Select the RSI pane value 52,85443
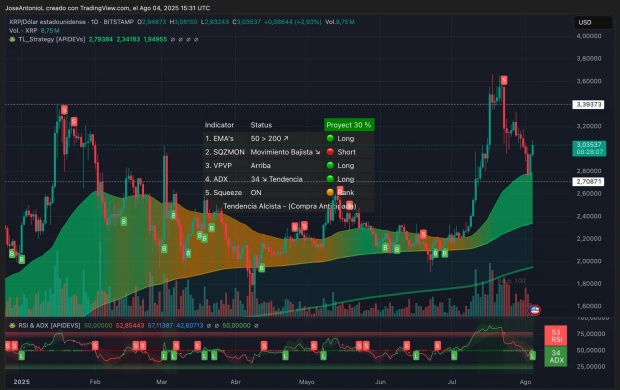This screenshot has height=390, width=620. pos(130,326)
